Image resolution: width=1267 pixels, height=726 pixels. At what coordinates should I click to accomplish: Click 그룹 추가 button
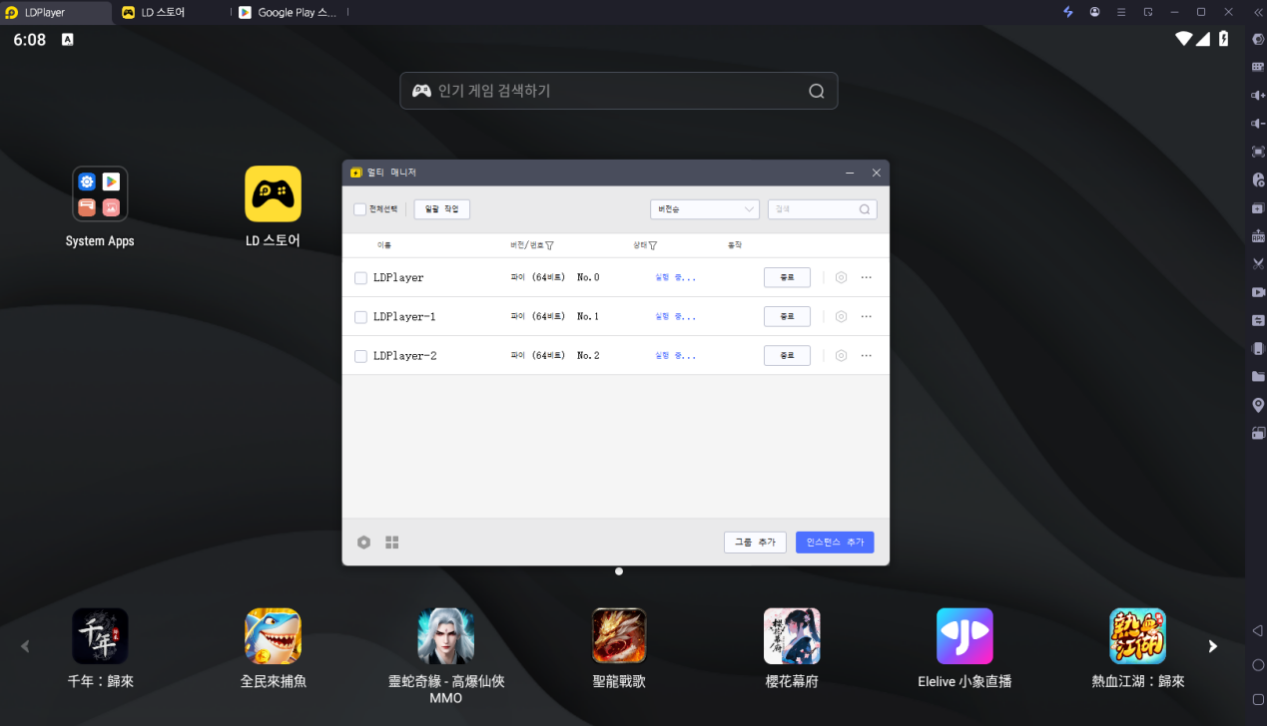tap(755, 542)
